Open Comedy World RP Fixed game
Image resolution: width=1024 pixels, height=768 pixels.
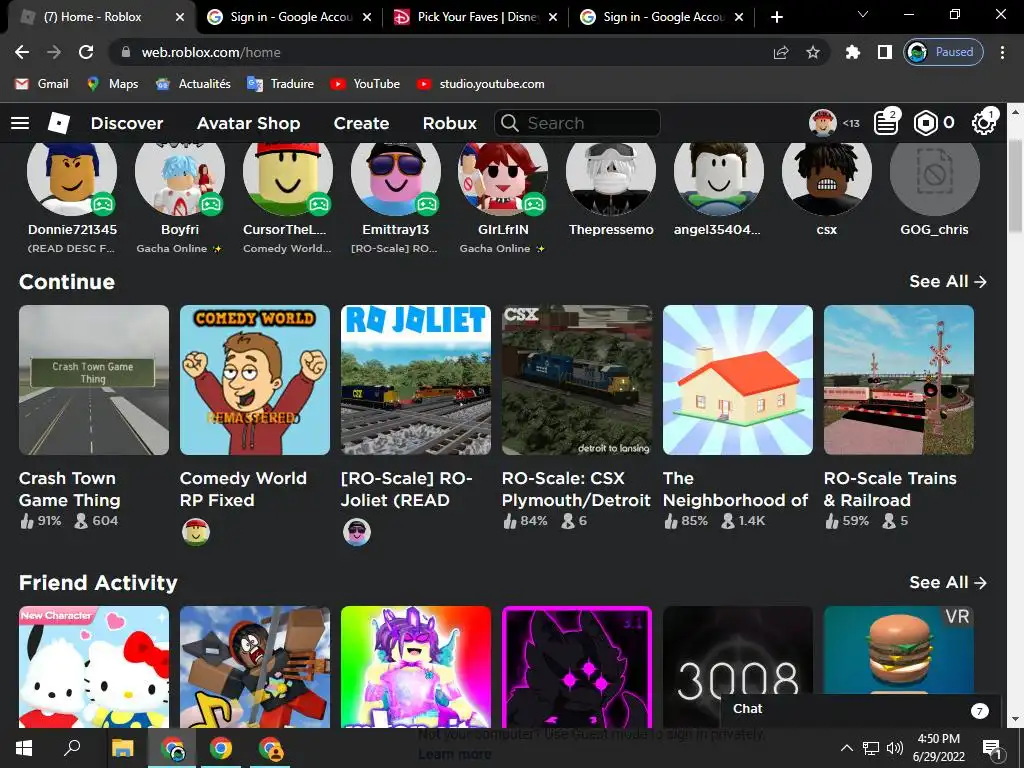pos(255,380)
